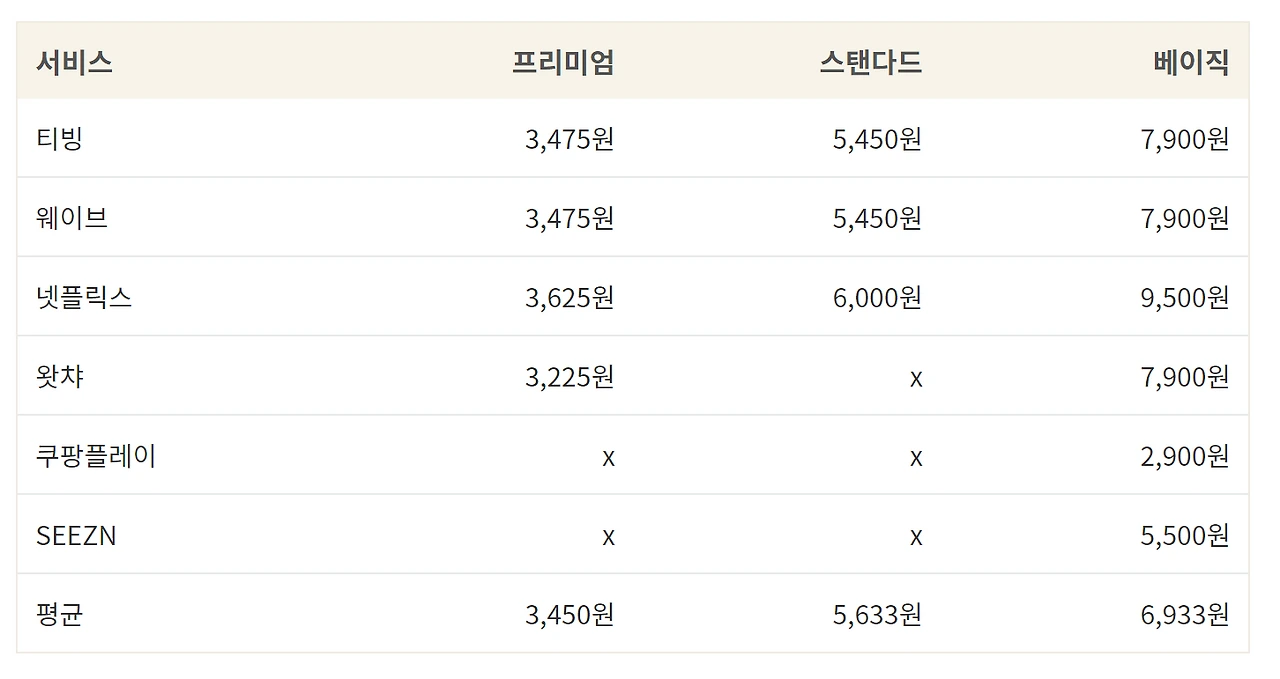Click 넷플릭스 standard price 6,000원
Image resolution: width=1280 pixels, height=679 pixels.
(x=877, y=297)
